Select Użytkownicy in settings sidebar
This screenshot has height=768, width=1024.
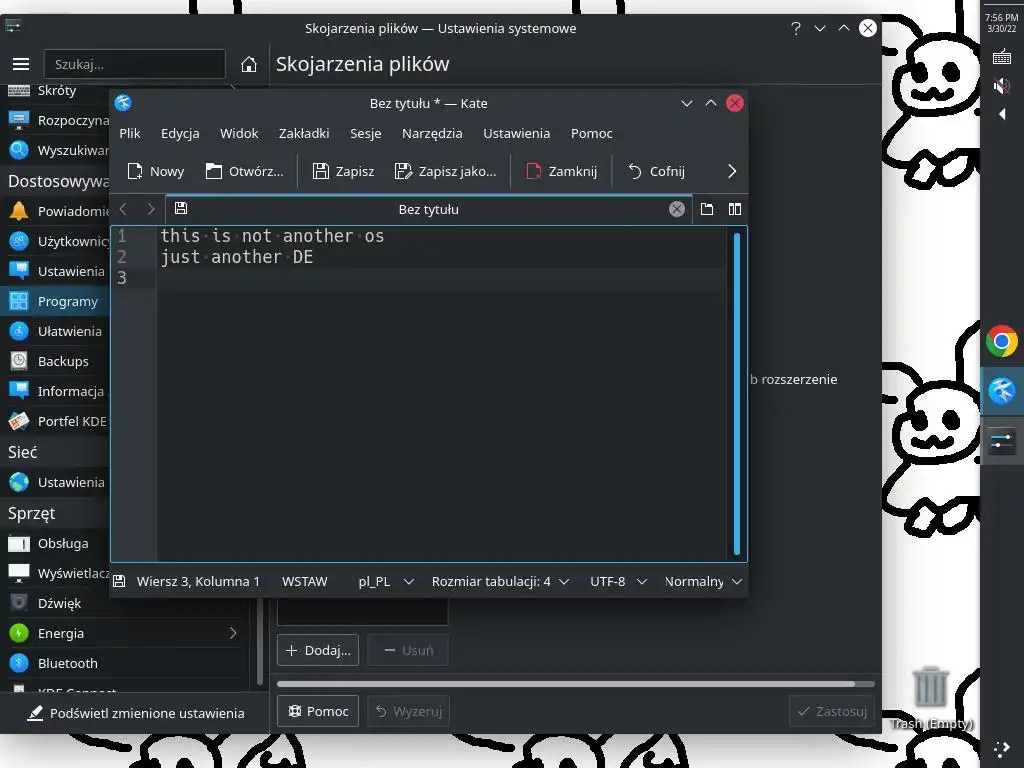57,241
